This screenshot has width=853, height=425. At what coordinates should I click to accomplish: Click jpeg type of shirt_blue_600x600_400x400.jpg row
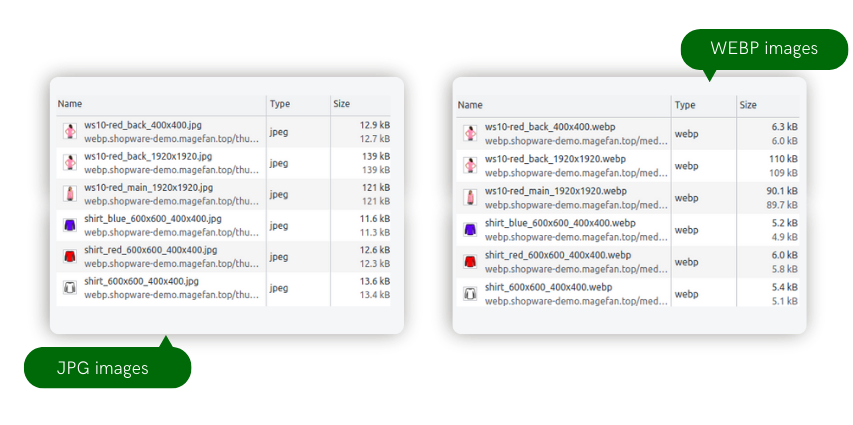point(279,225)
